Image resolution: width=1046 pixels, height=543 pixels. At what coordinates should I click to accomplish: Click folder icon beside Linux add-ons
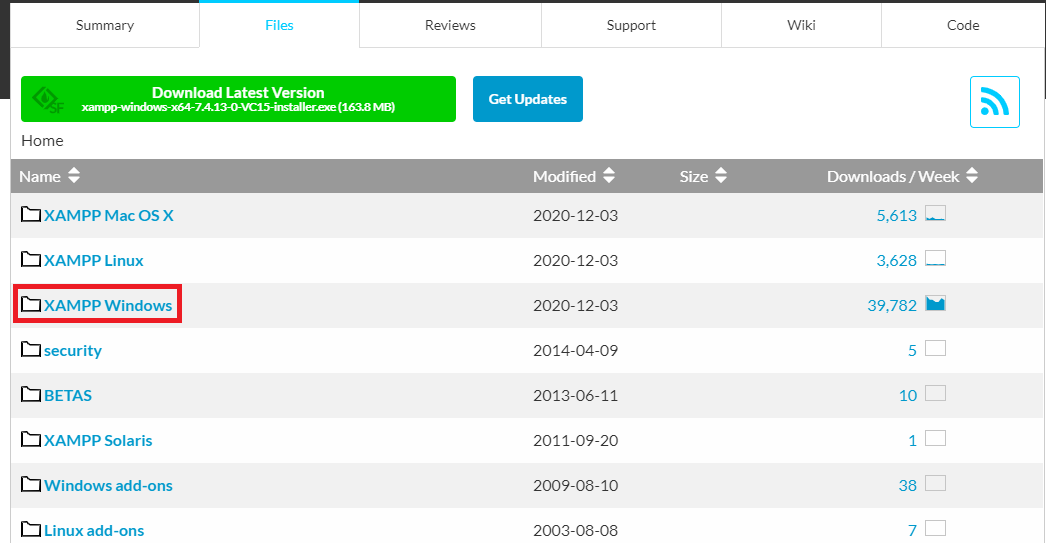click(31, 529)
